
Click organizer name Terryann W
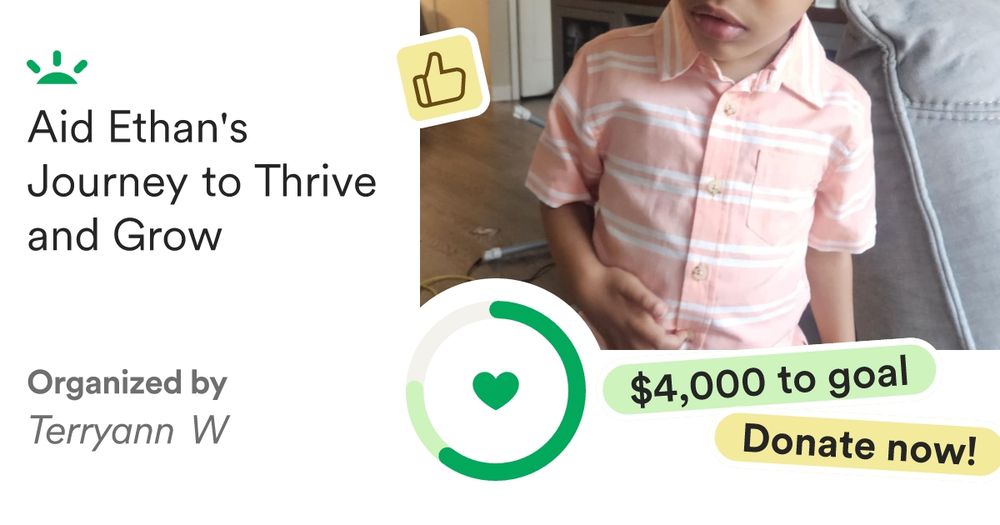128,431
